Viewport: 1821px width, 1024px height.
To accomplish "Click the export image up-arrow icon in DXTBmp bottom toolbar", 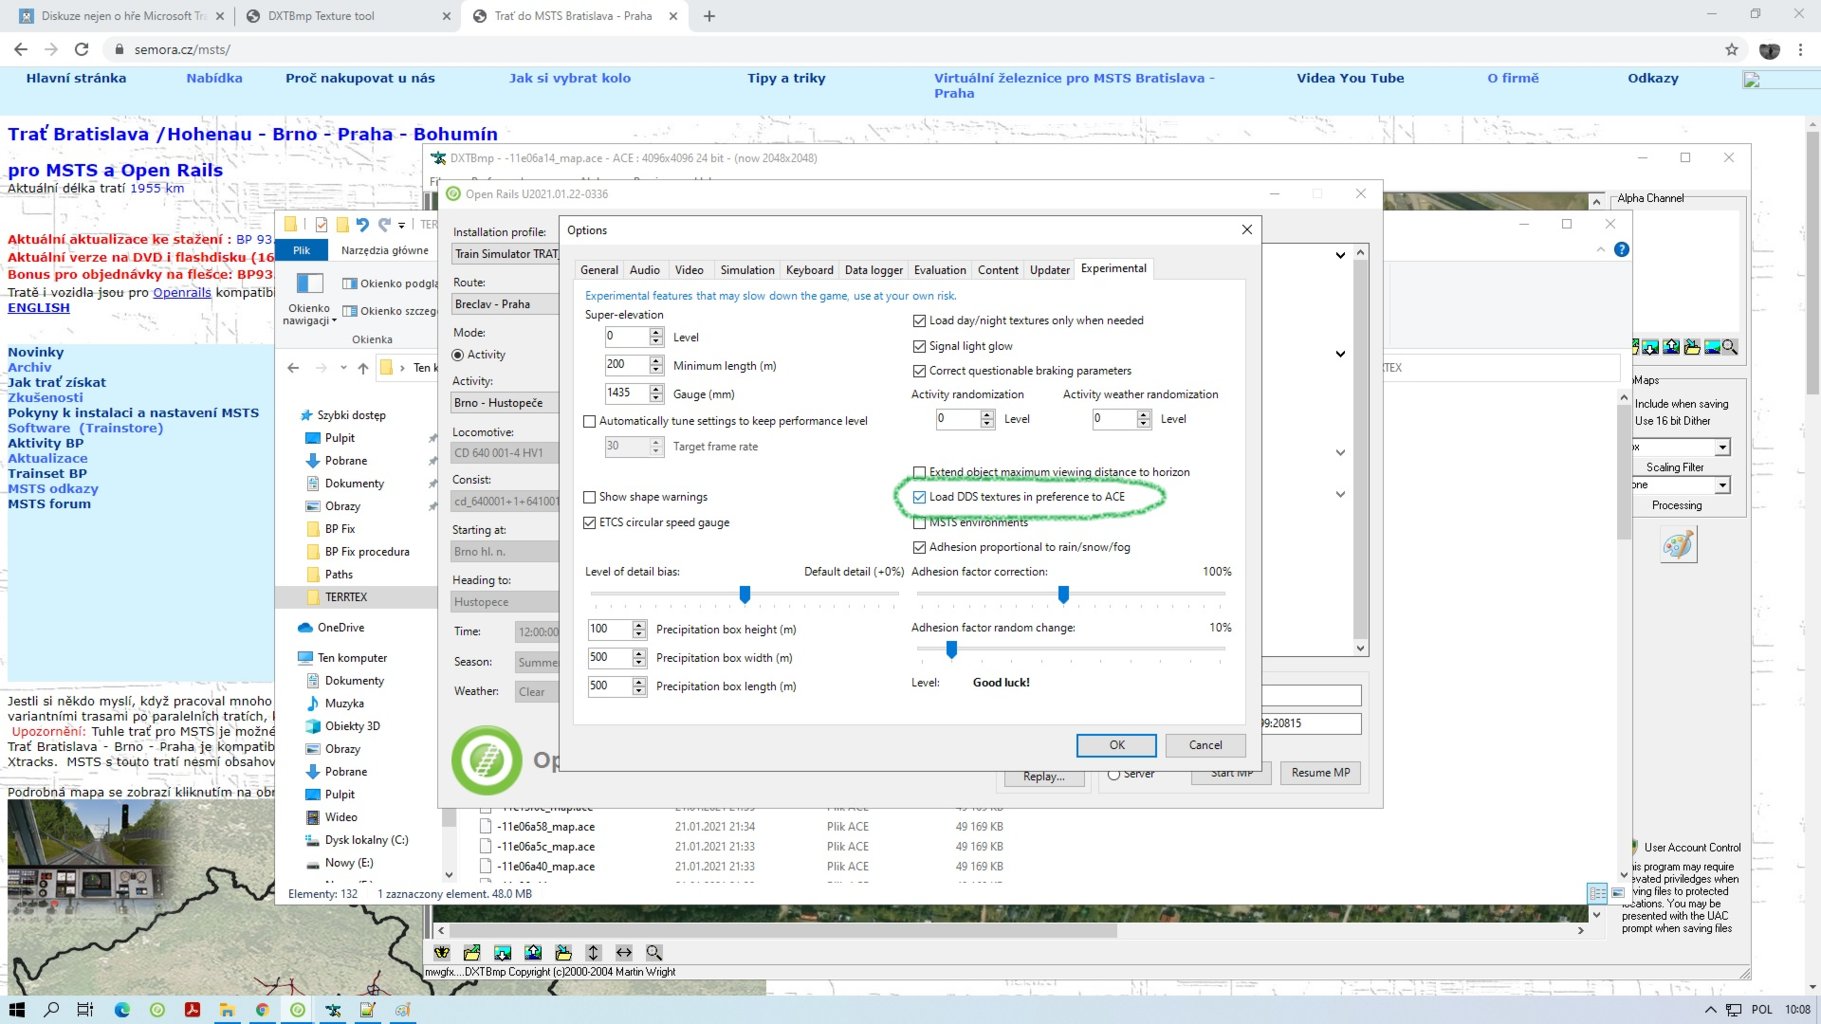I will coord(533,953).
